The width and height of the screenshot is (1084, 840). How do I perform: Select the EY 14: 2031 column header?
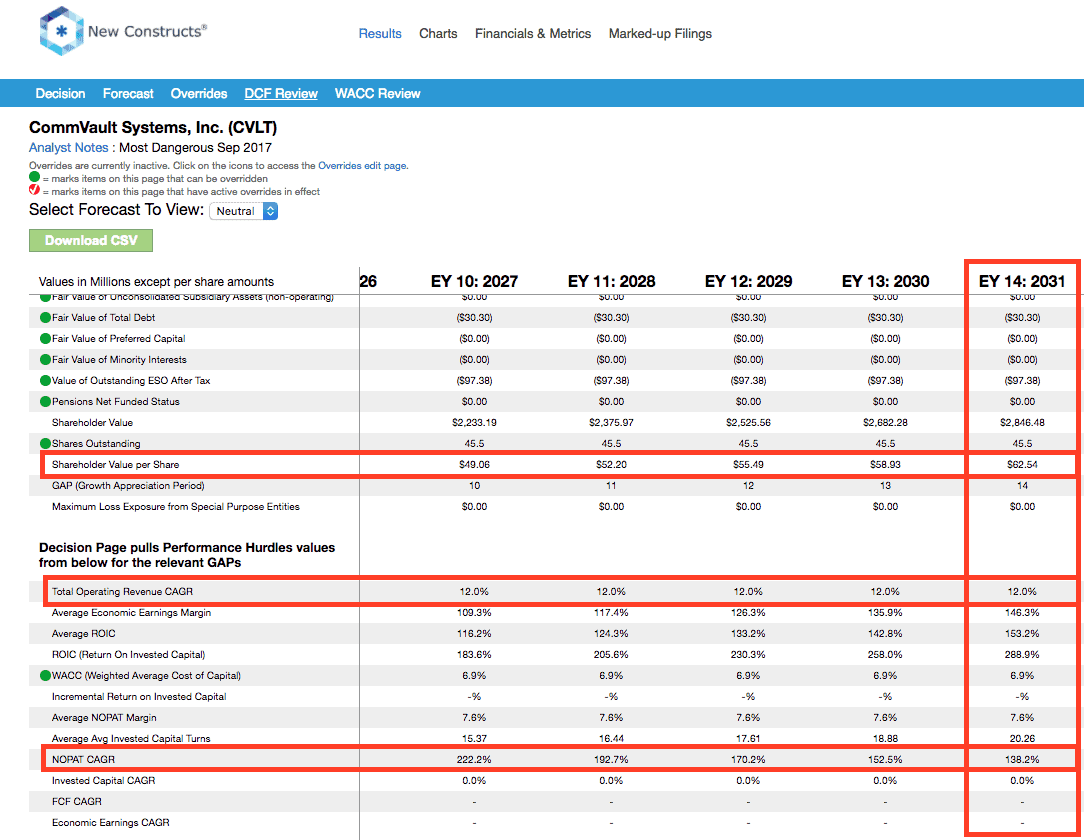pos(1022,281)
